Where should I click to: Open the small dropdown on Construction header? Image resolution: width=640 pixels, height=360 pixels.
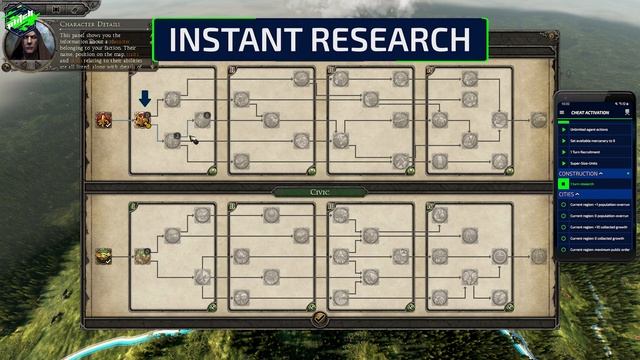point(628,174)
